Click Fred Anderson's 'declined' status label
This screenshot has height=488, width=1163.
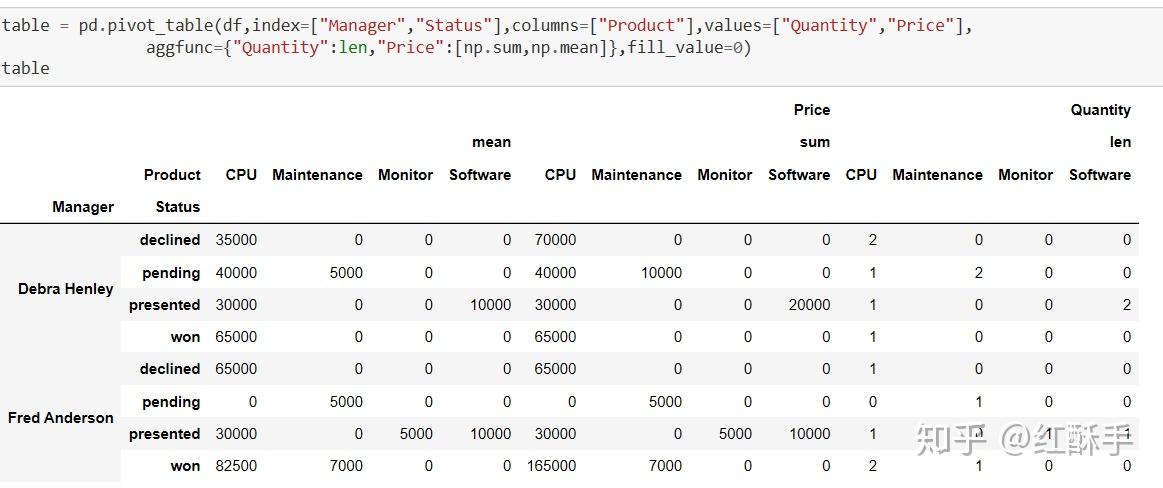(x=170, y=369)
